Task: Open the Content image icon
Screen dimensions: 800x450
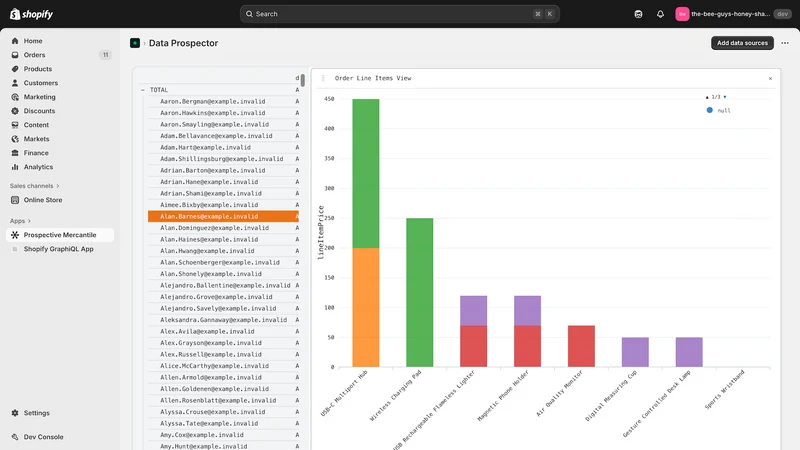Action: click(15, 125)
